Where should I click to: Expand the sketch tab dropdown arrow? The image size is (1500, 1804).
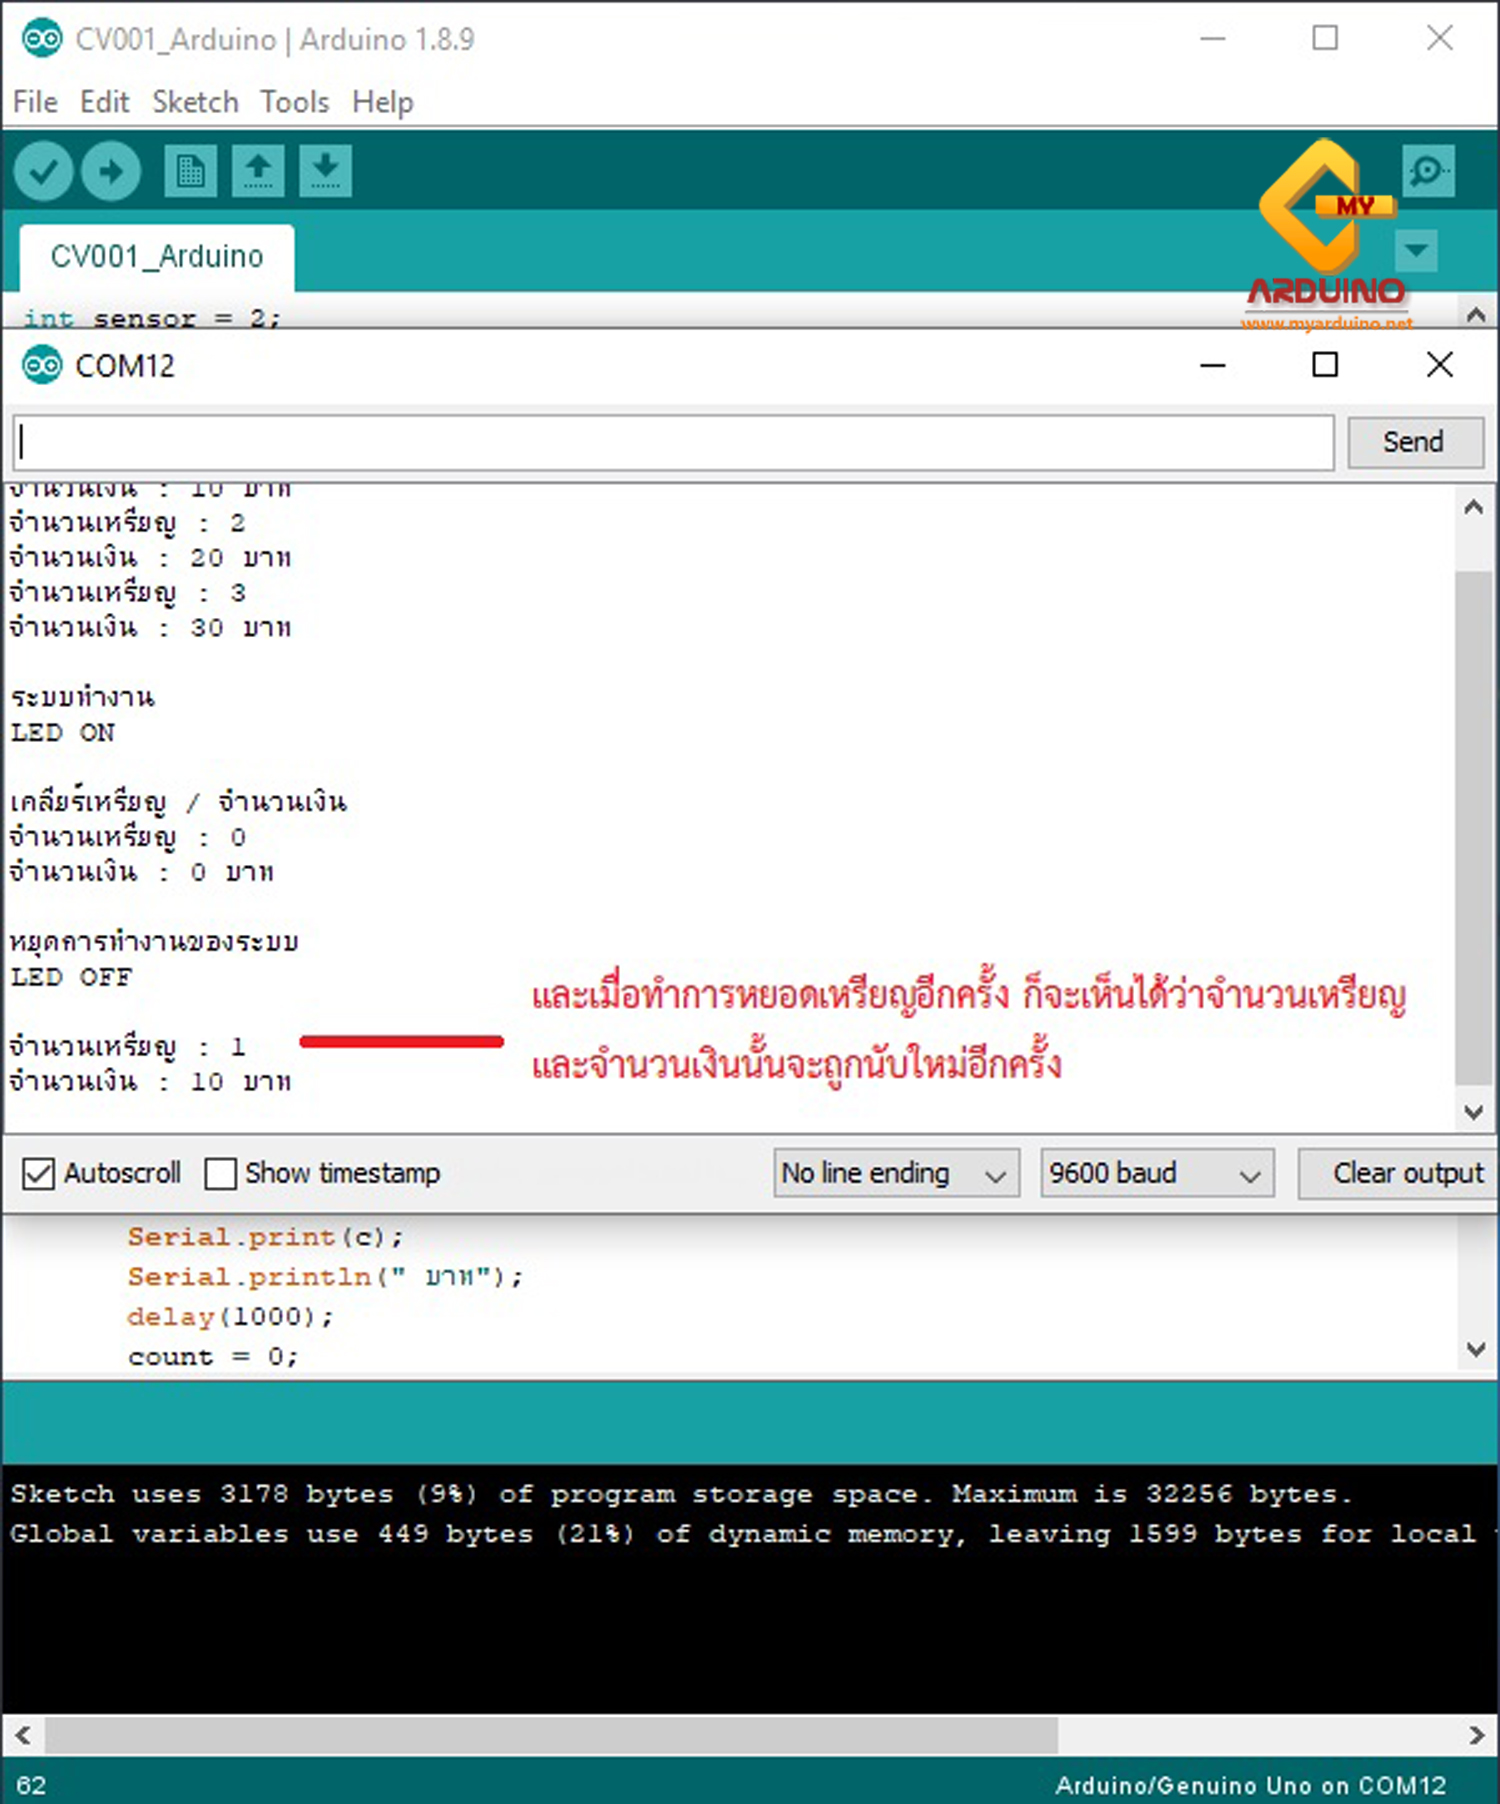[1416, 250]
